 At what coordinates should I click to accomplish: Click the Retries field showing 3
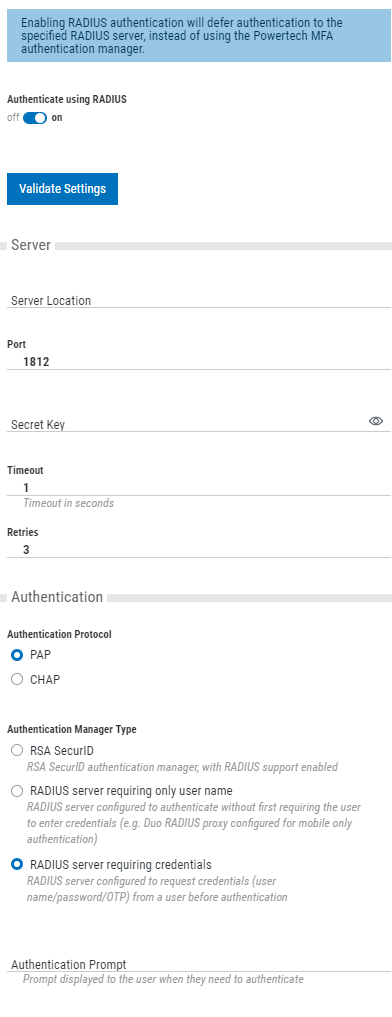coord(199,549)
